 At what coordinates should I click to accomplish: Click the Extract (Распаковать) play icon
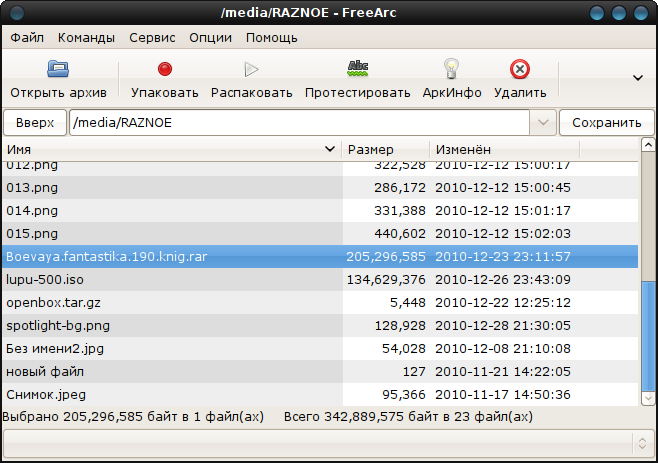coord(251,69)
